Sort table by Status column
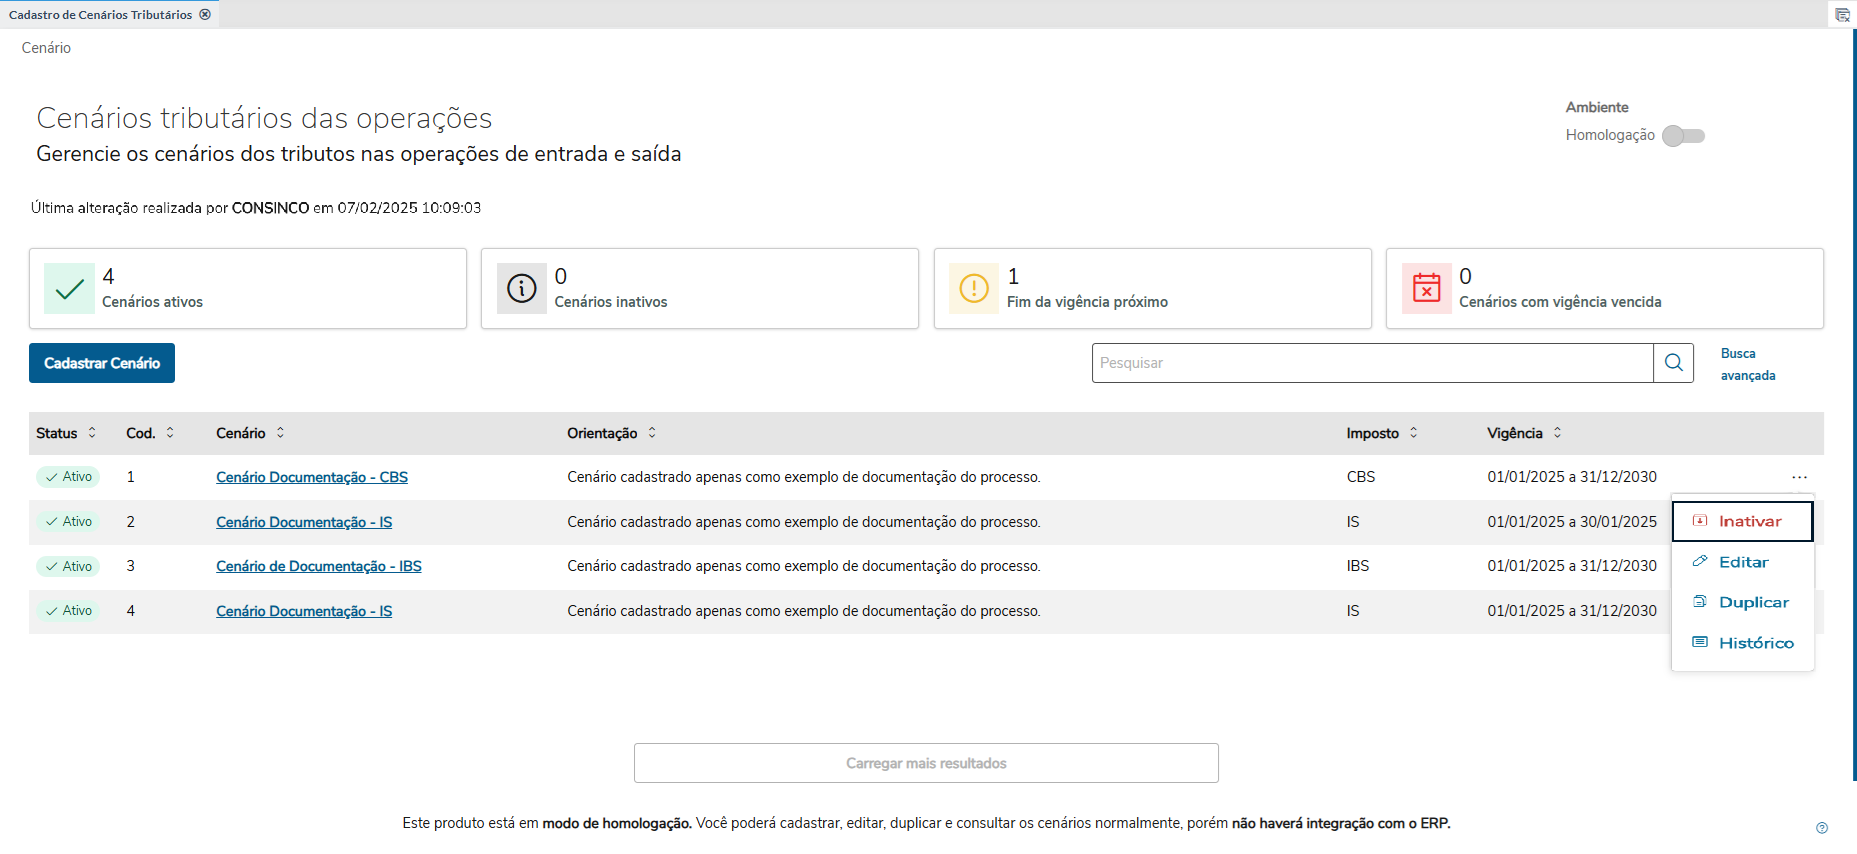 pyautogui.click(x=92, y=433)
